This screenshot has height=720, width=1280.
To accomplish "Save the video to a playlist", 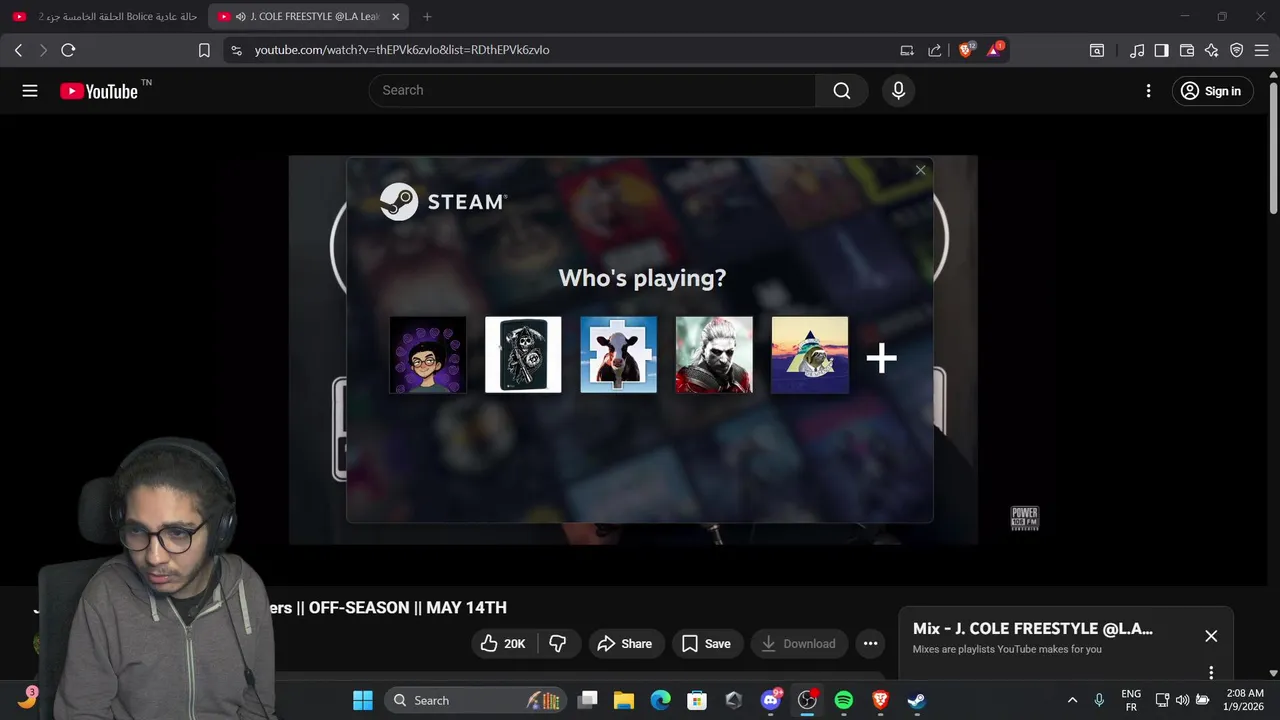I will (x=706, y=644).
